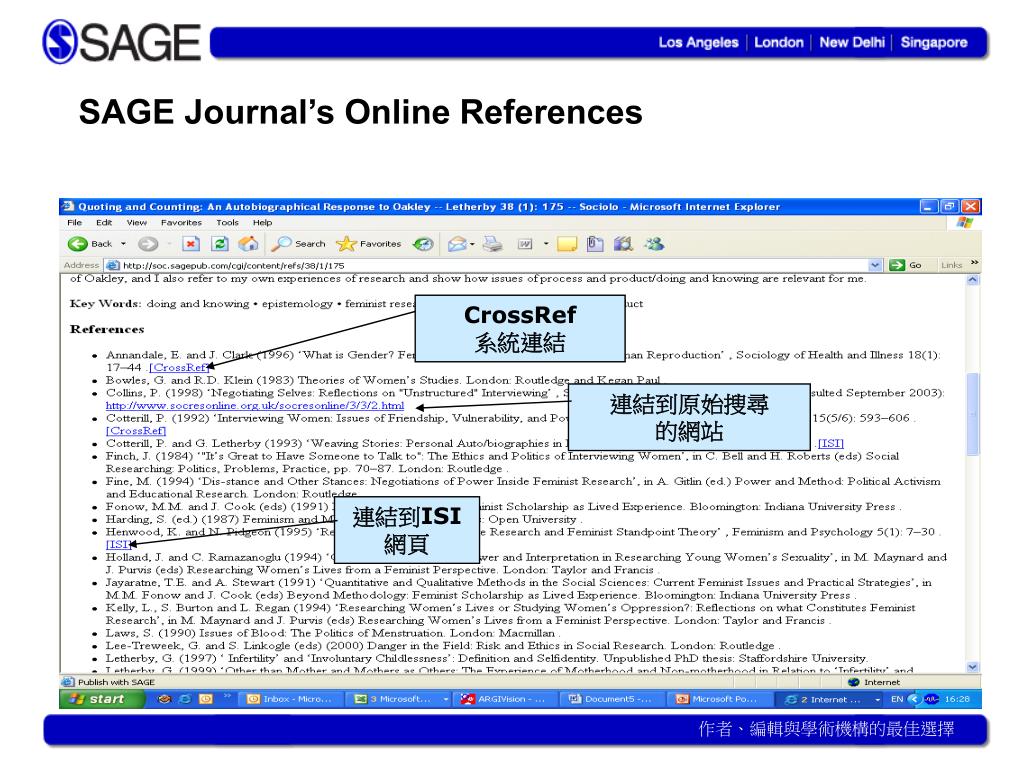Open the Tools menu
This screenshot has width=1024, height=768.
[227, 223]
